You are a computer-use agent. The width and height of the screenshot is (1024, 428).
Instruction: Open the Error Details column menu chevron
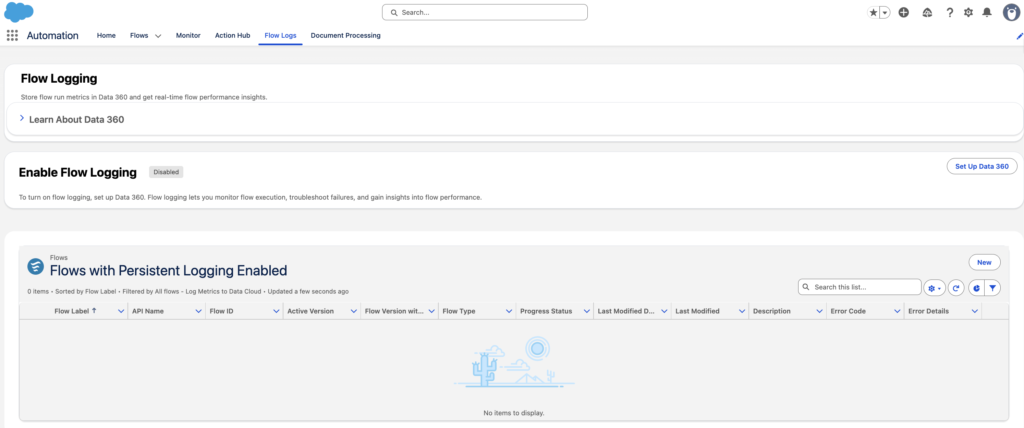[974, 312]
